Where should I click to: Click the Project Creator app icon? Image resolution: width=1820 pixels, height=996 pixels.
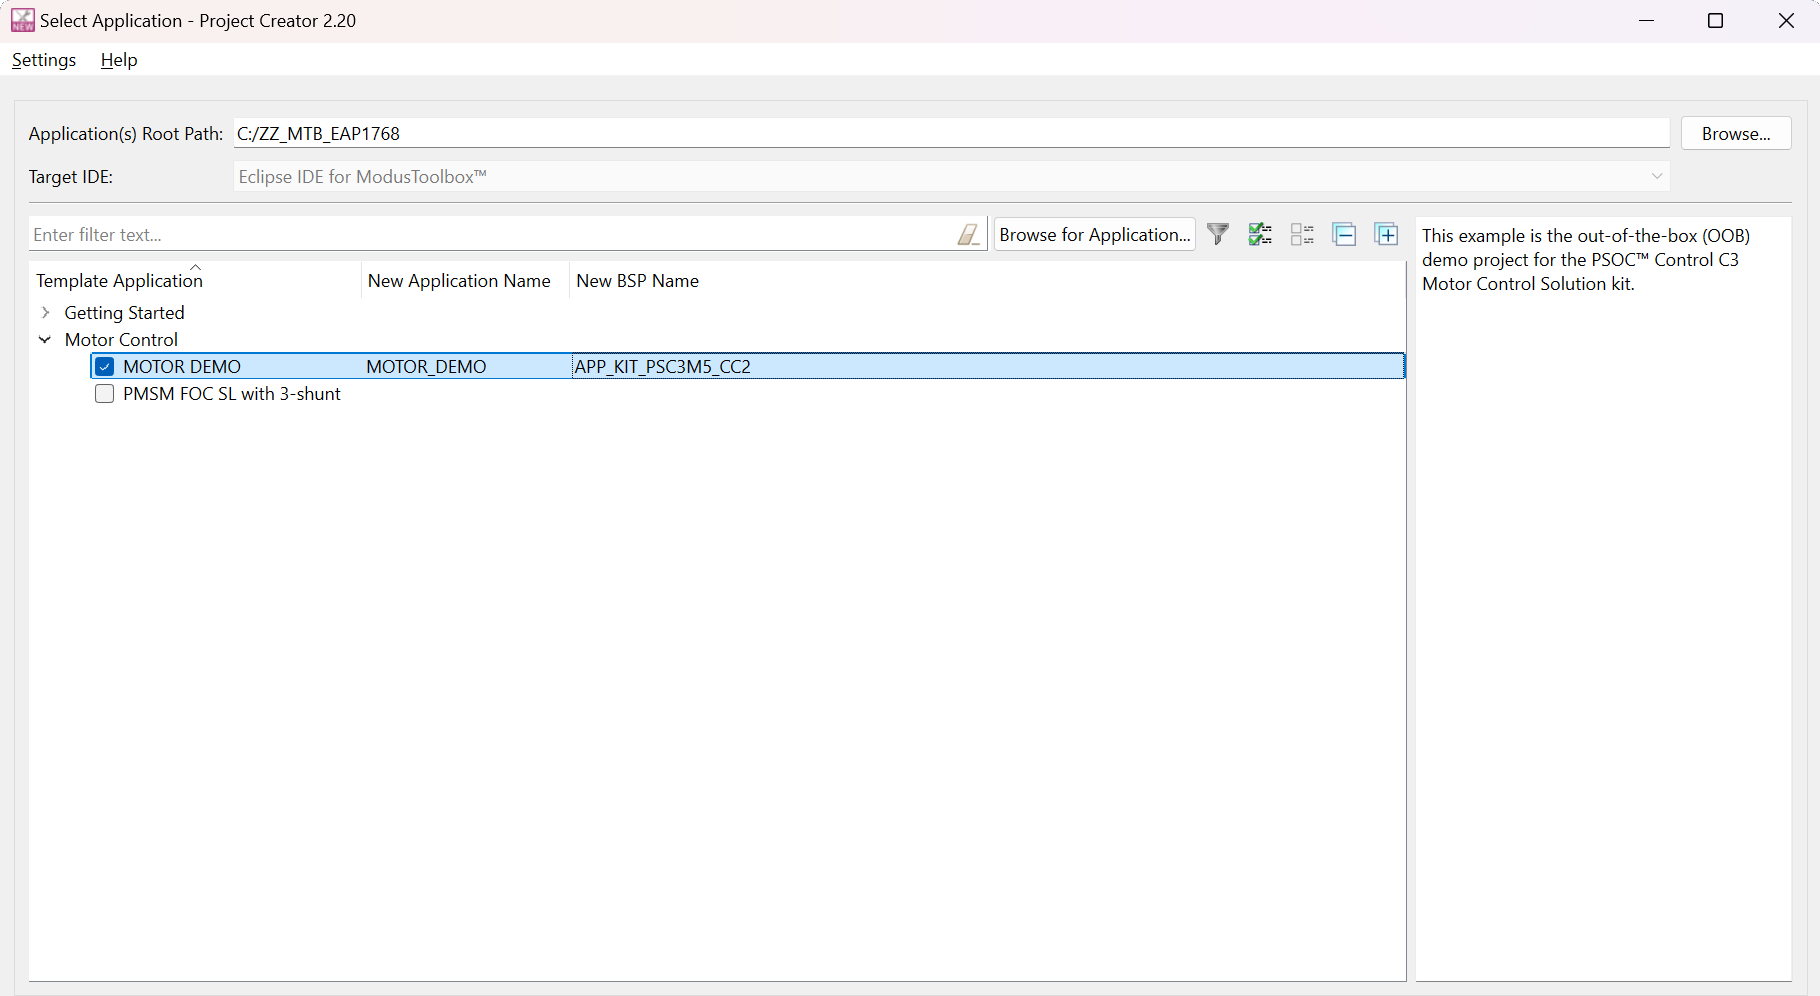(22, 20)
